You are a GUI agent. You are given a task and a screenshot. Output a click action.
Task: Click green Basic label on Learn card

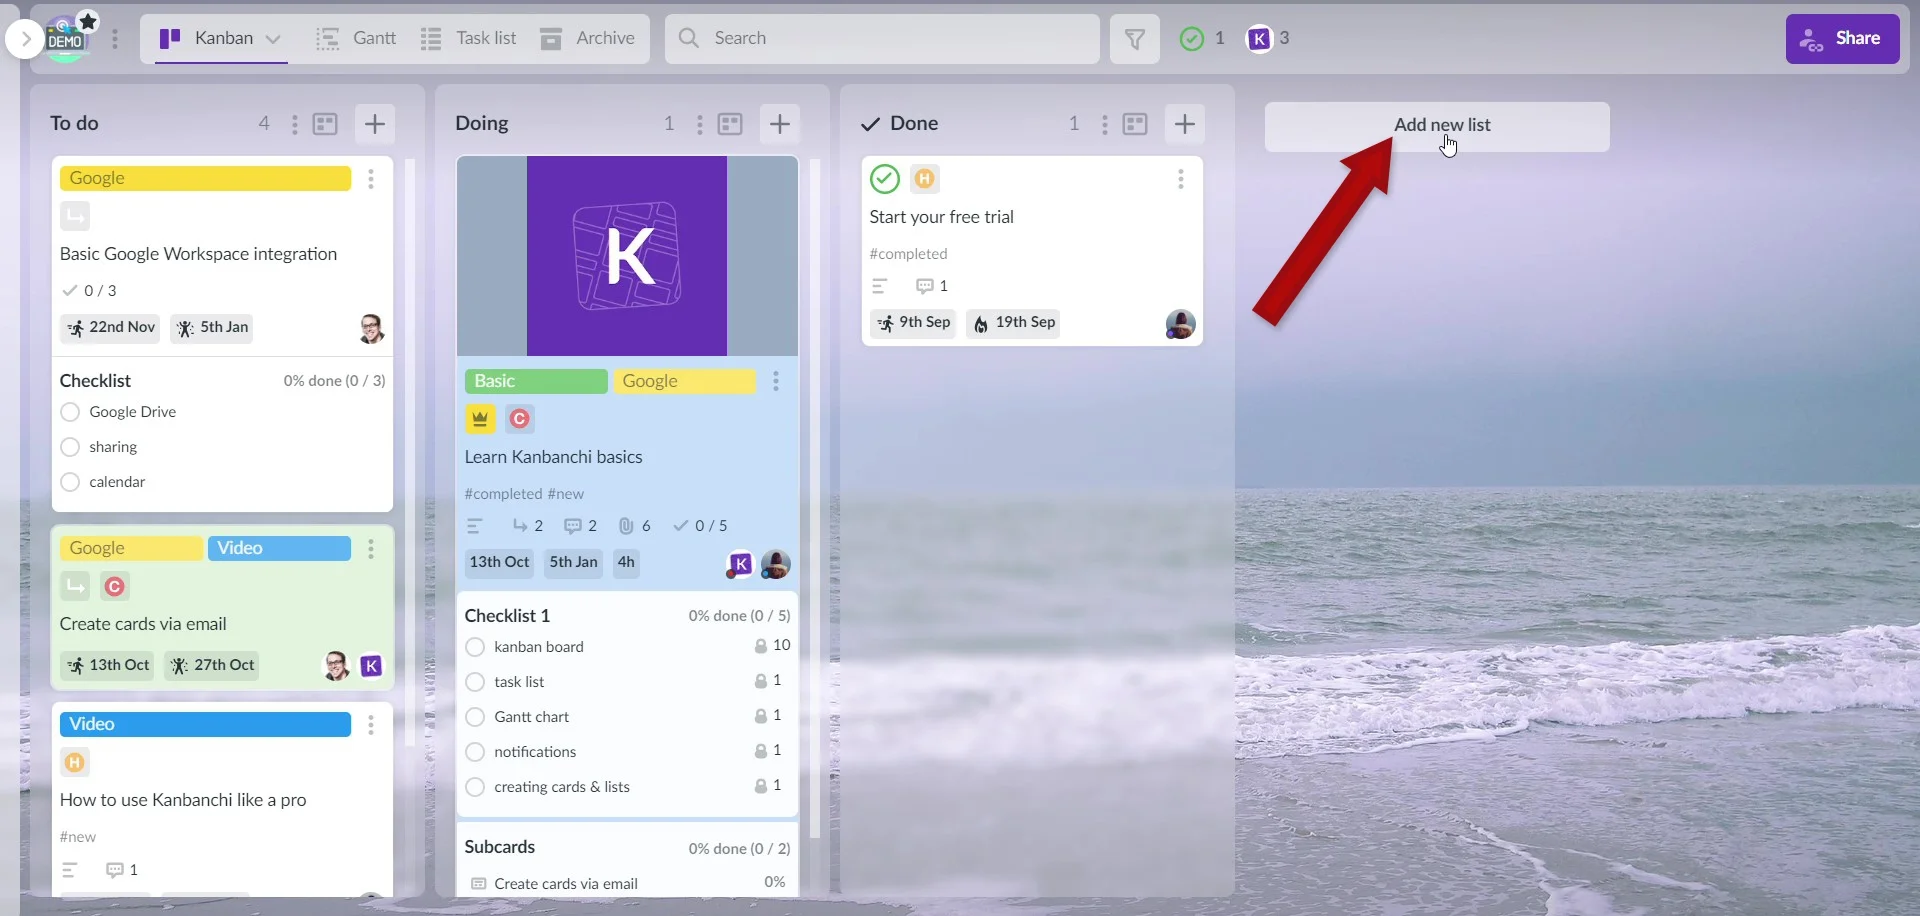point(536,381)
